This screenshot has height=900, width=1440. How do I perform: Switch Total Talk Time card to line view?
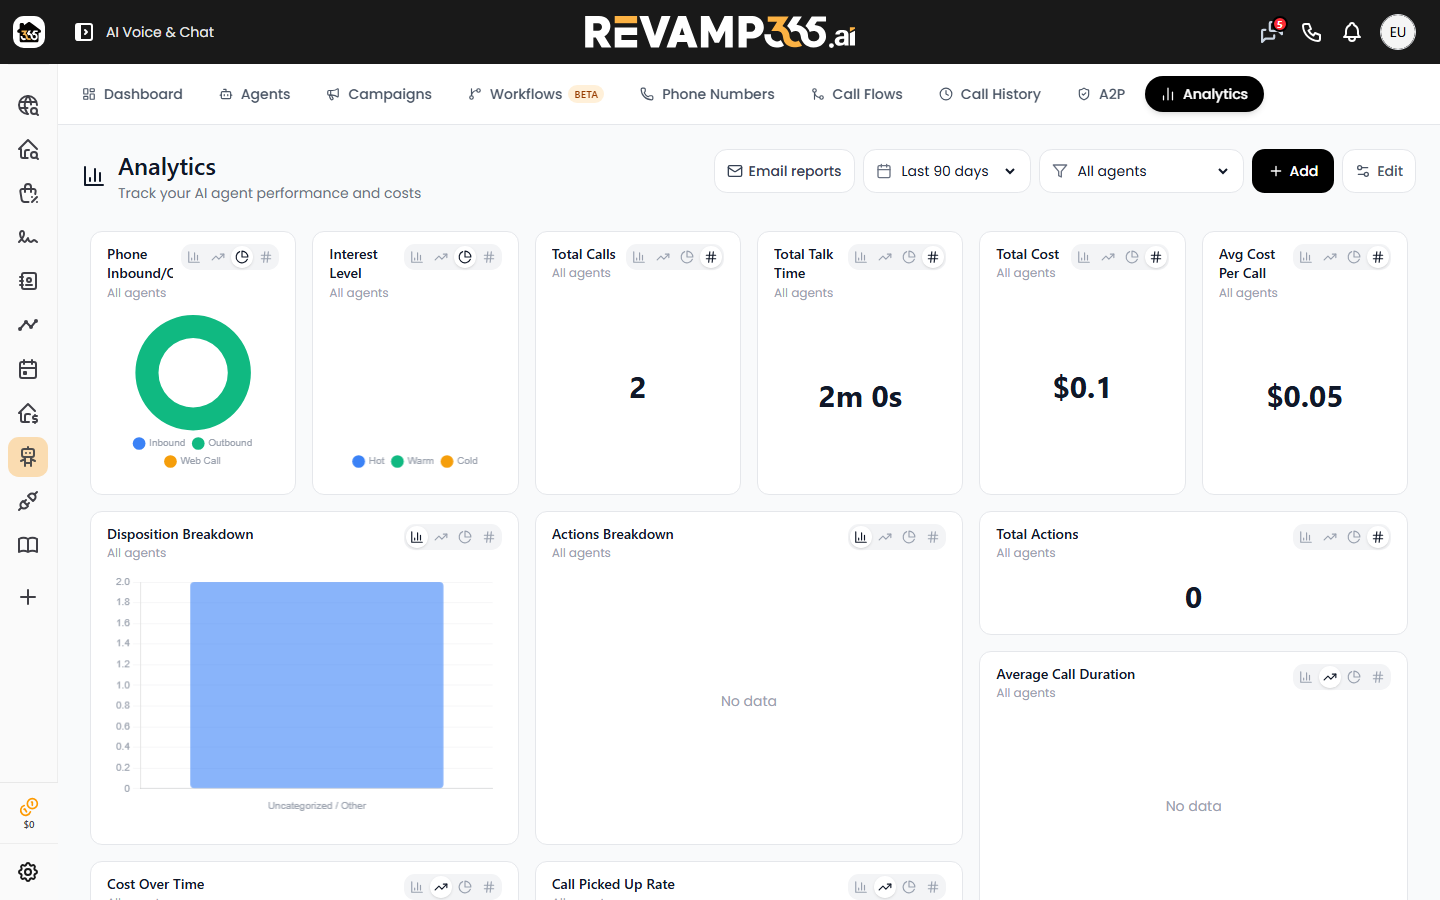tap(885, 257)
